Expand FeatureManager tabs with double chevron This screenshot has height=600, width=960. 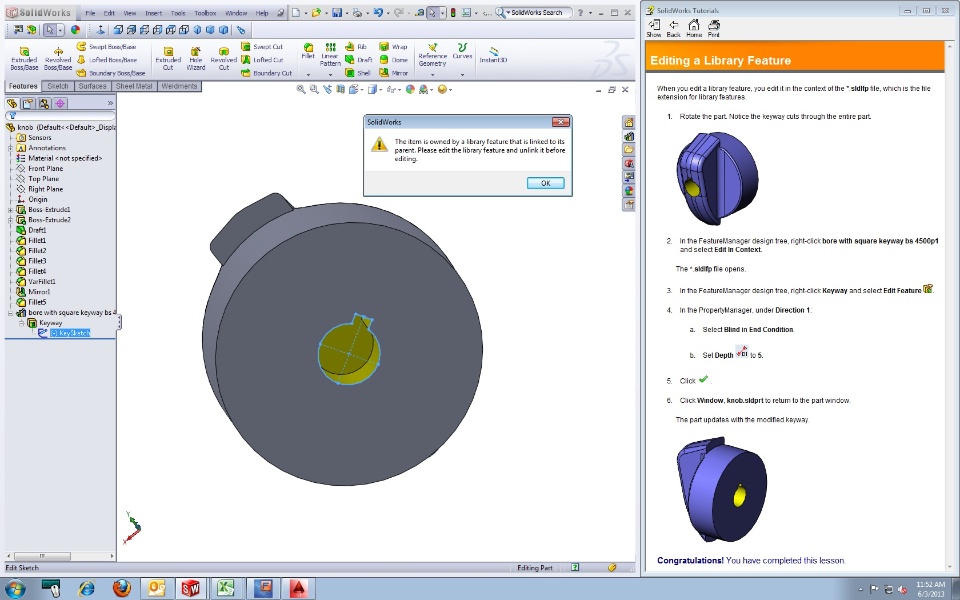pyautogui.click(x=110, y=103)
